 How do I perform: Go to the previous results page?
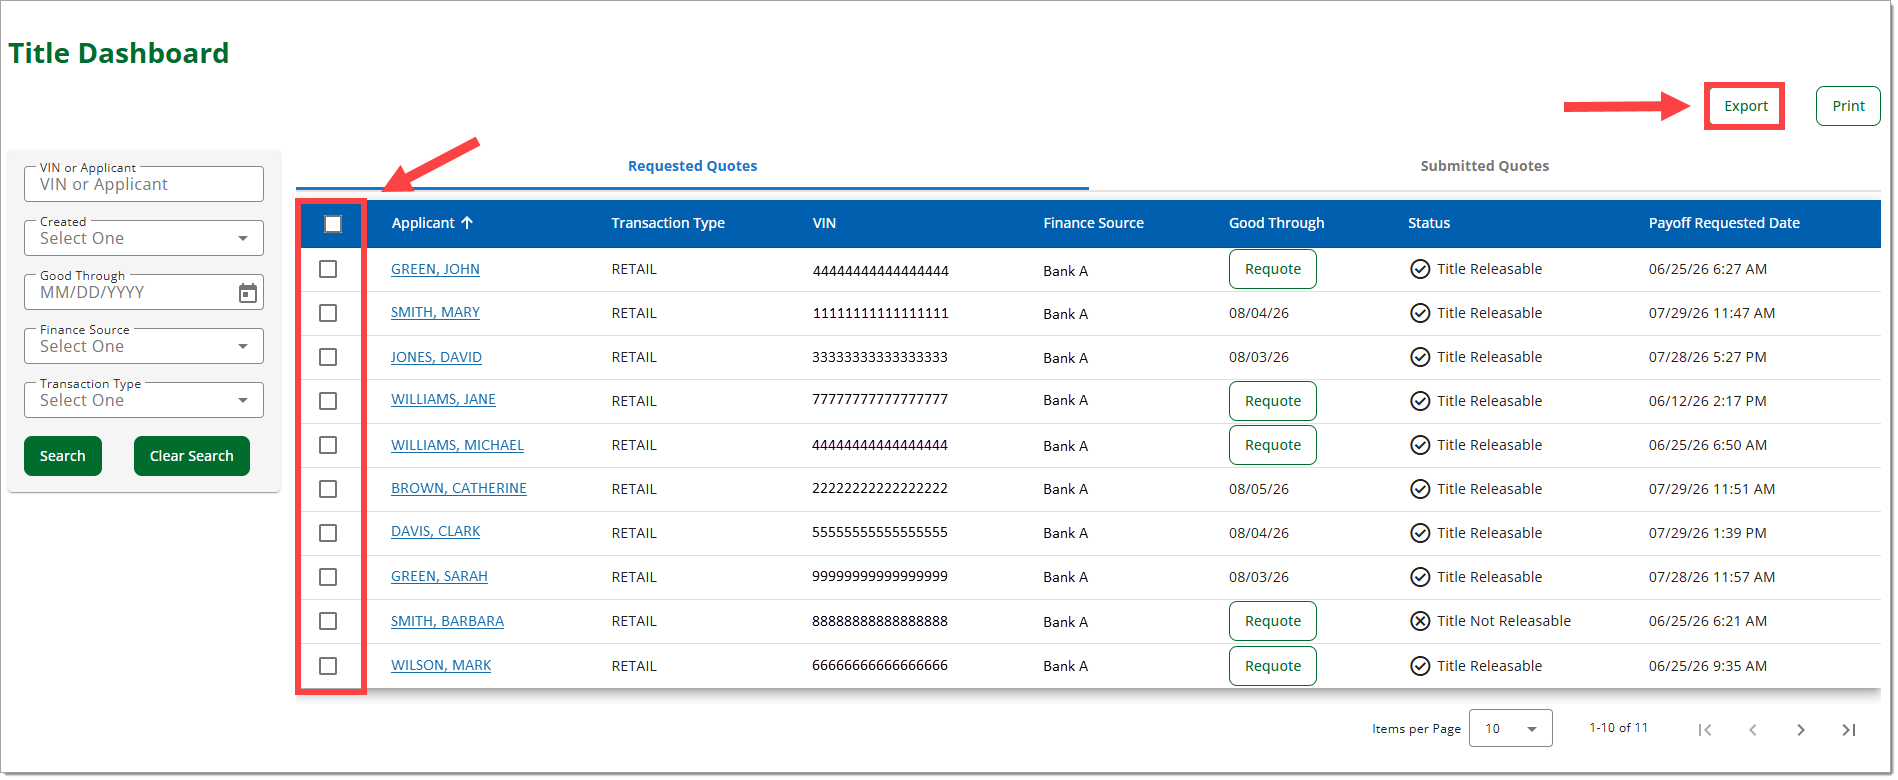pyautogui.click(x=1752, y=730)
